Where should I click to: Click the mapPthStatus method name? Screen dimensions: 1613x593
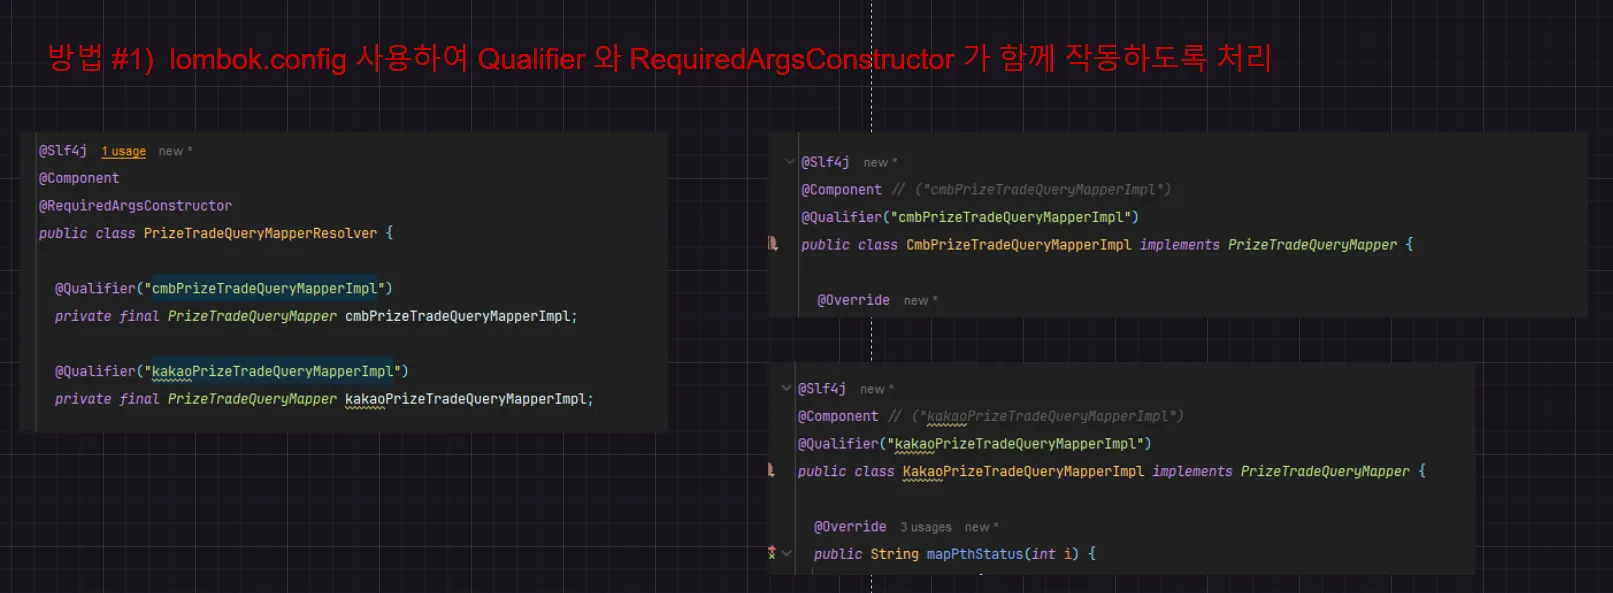975,554
